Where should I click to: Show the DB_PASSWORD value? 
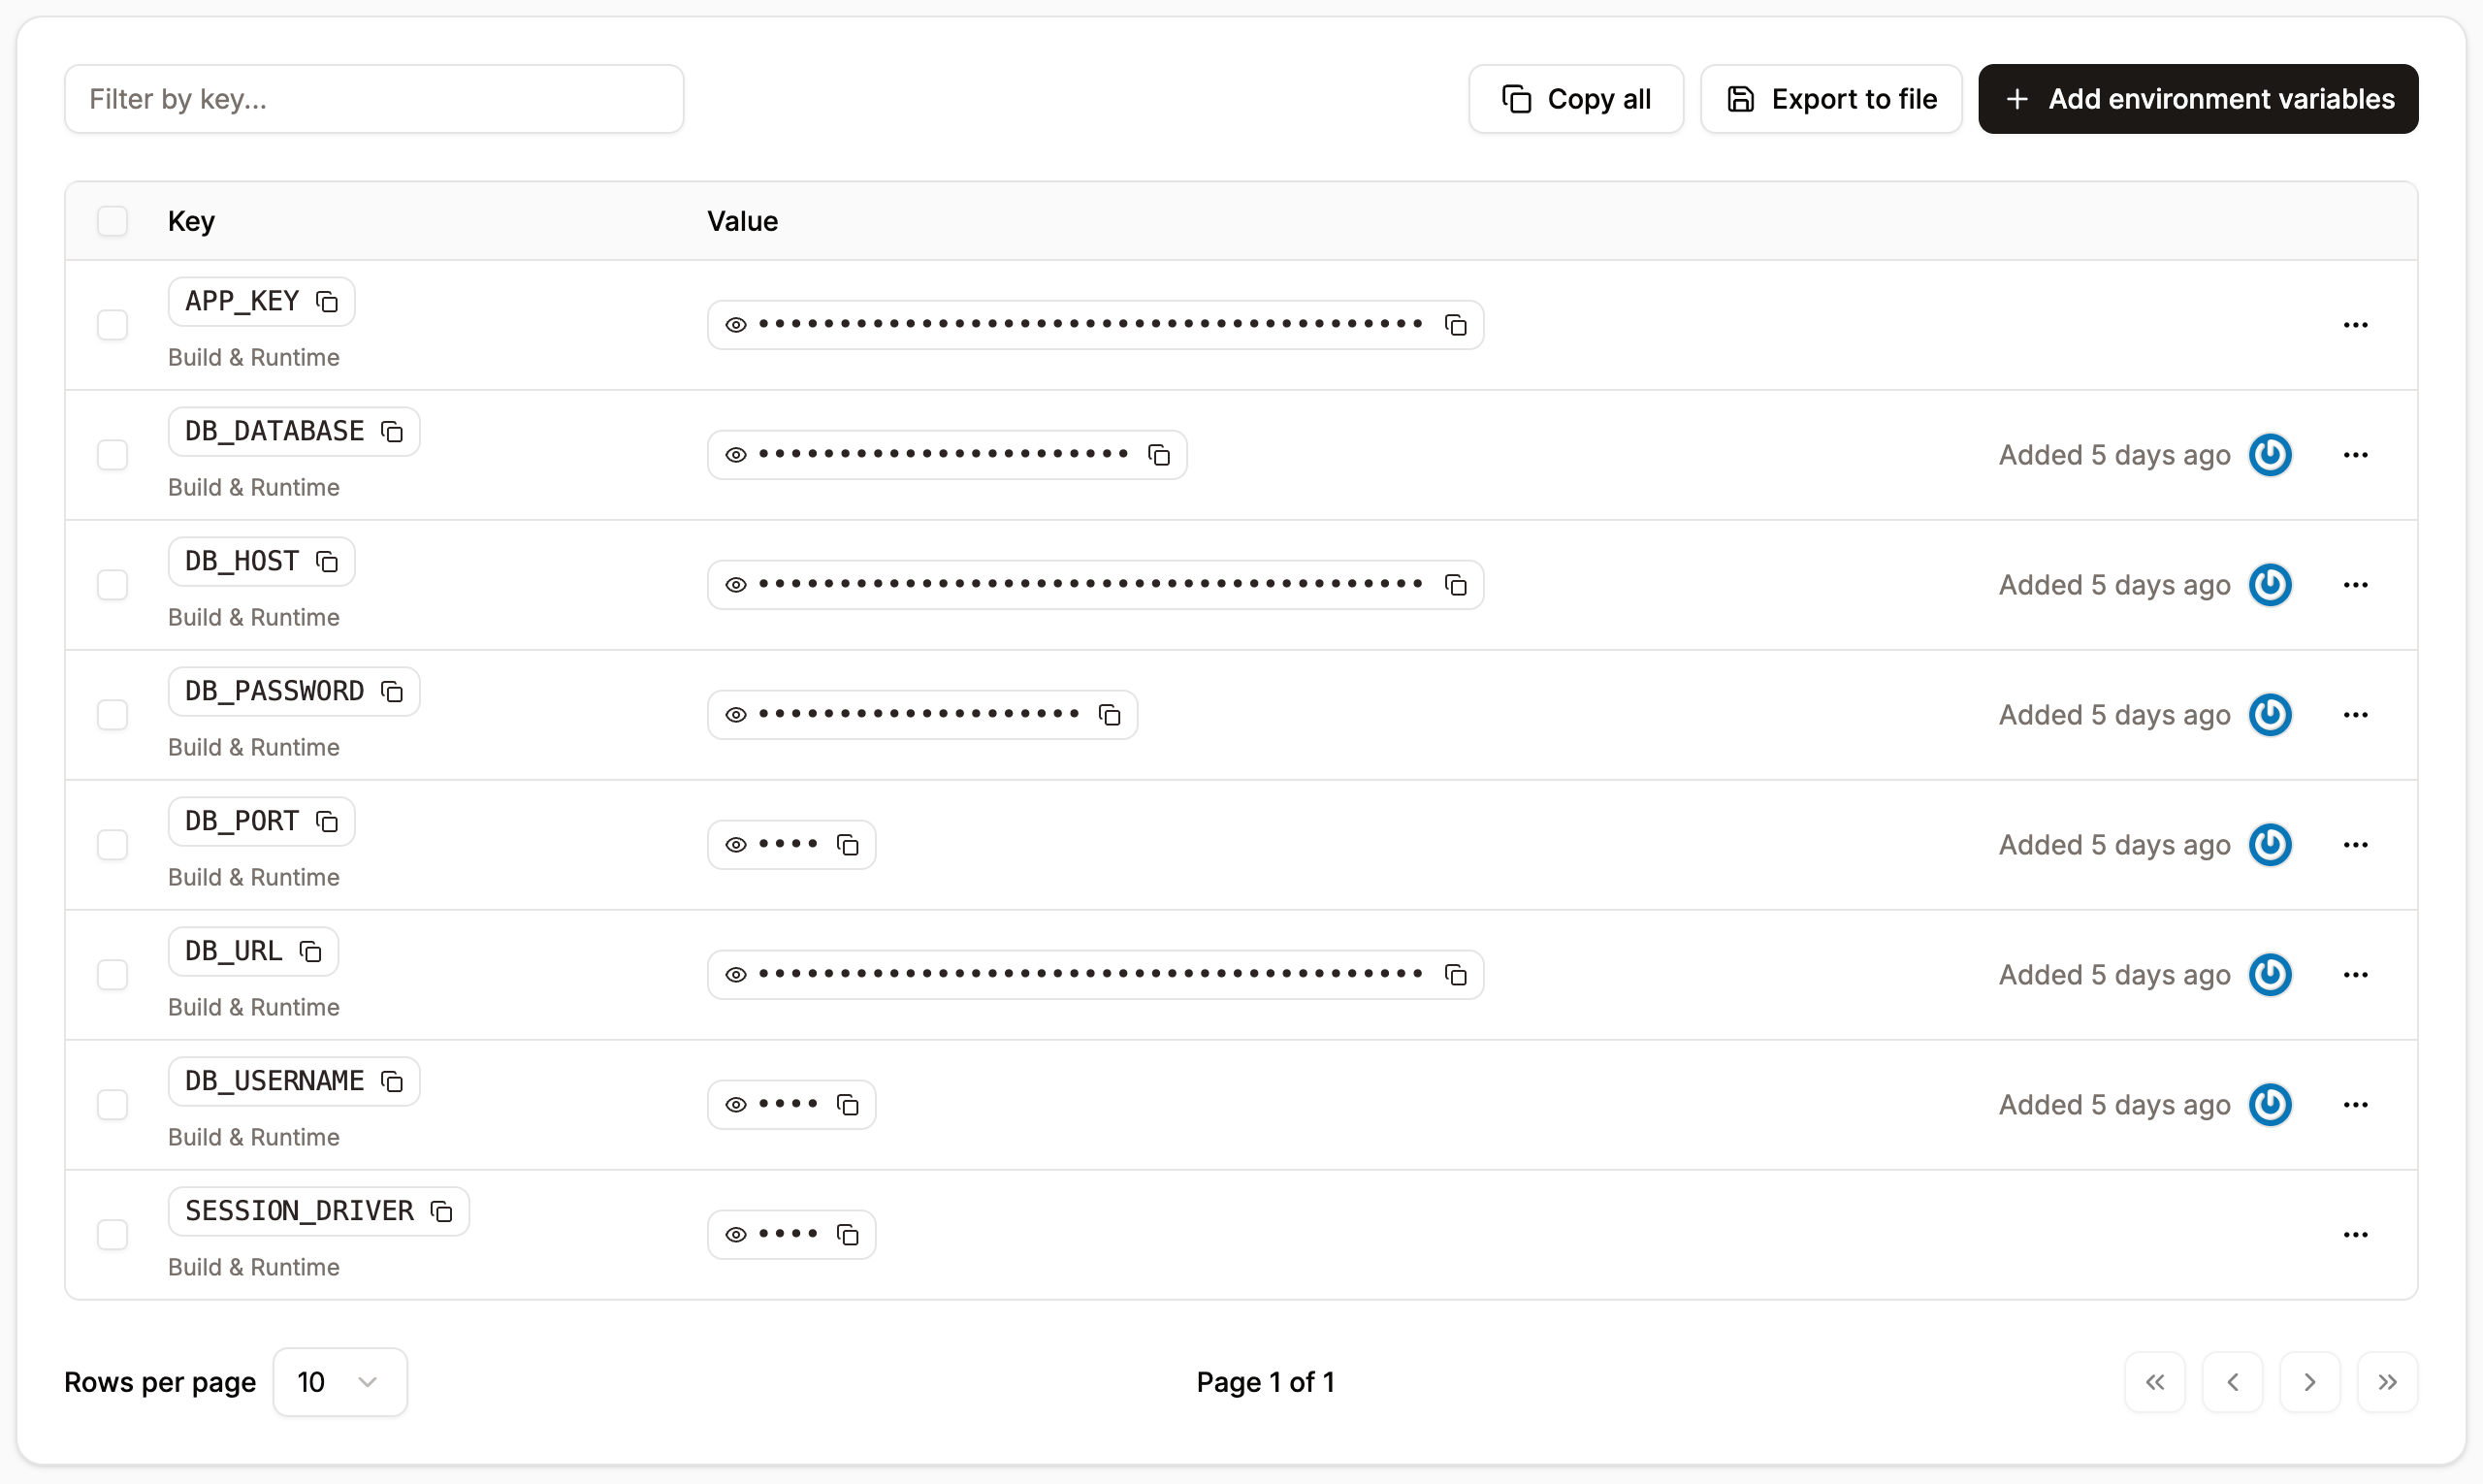(x=736, y=714)
